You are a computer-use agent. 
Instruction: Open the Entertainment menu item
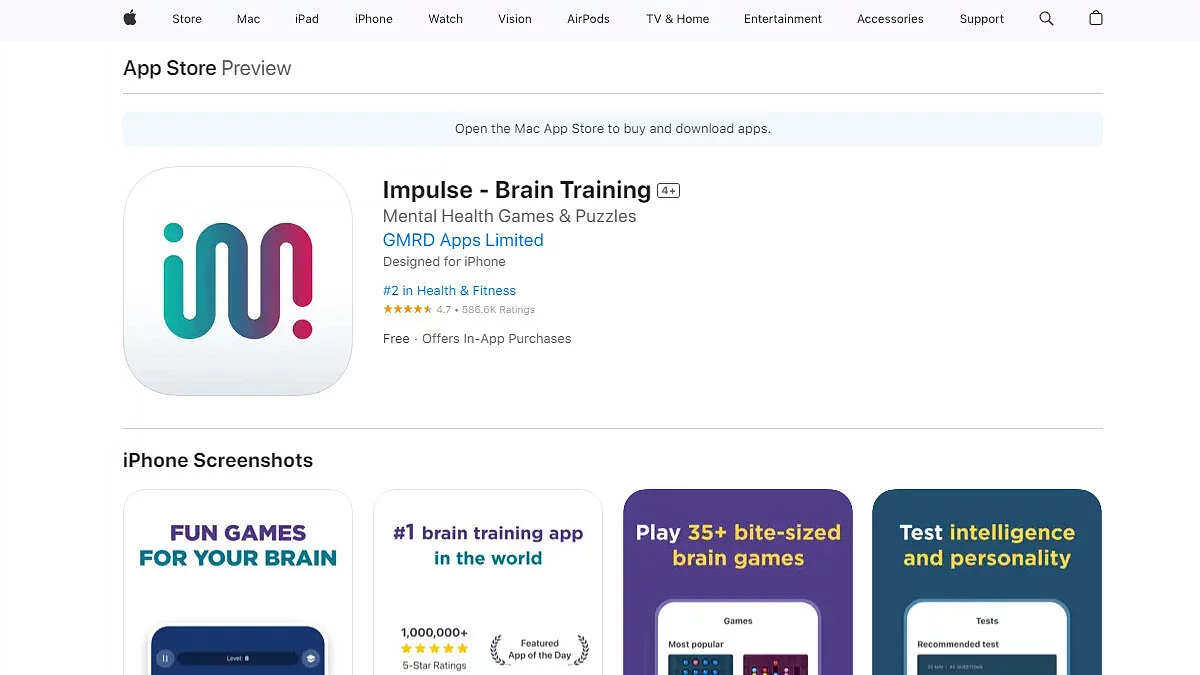[783, 19]
